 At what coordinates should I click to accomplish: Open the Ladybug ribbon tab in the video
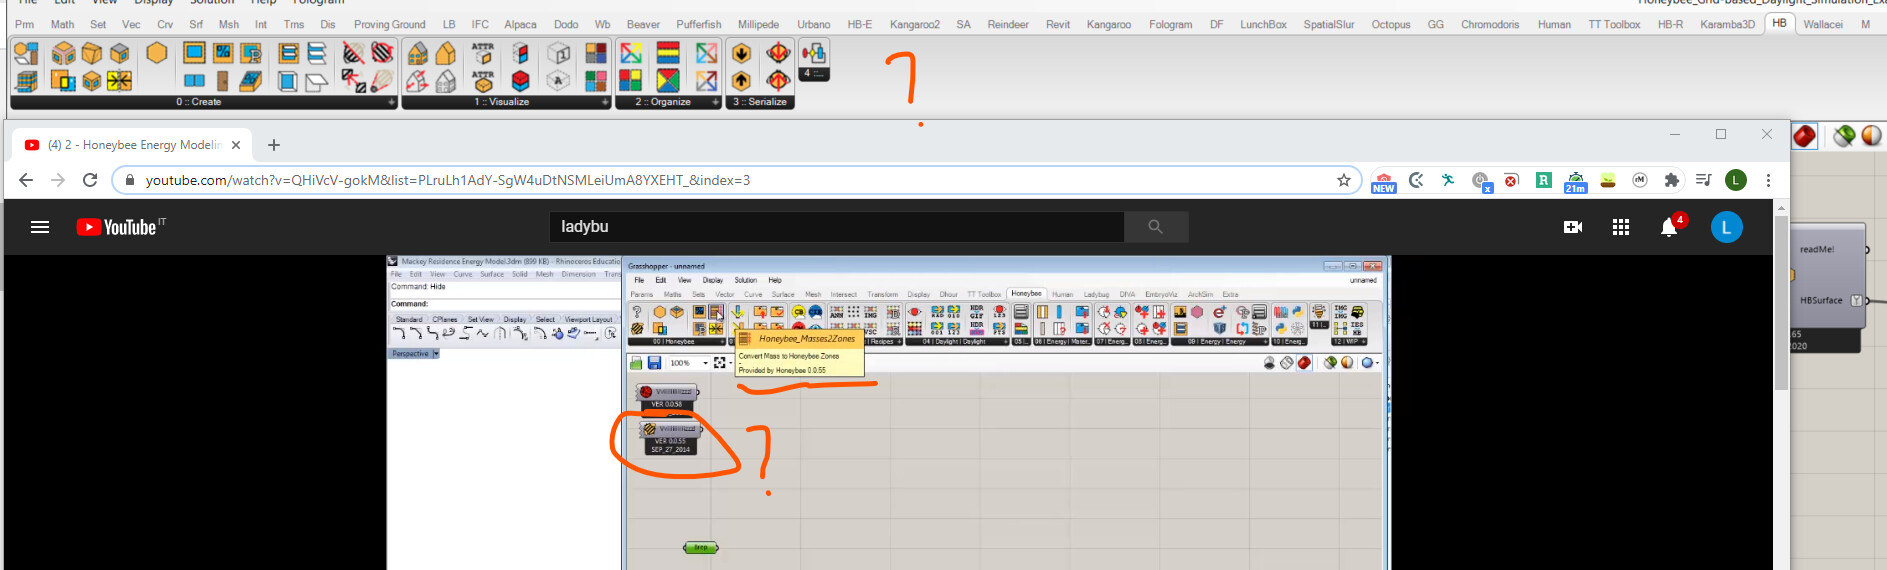click(x=1096, y=294)
